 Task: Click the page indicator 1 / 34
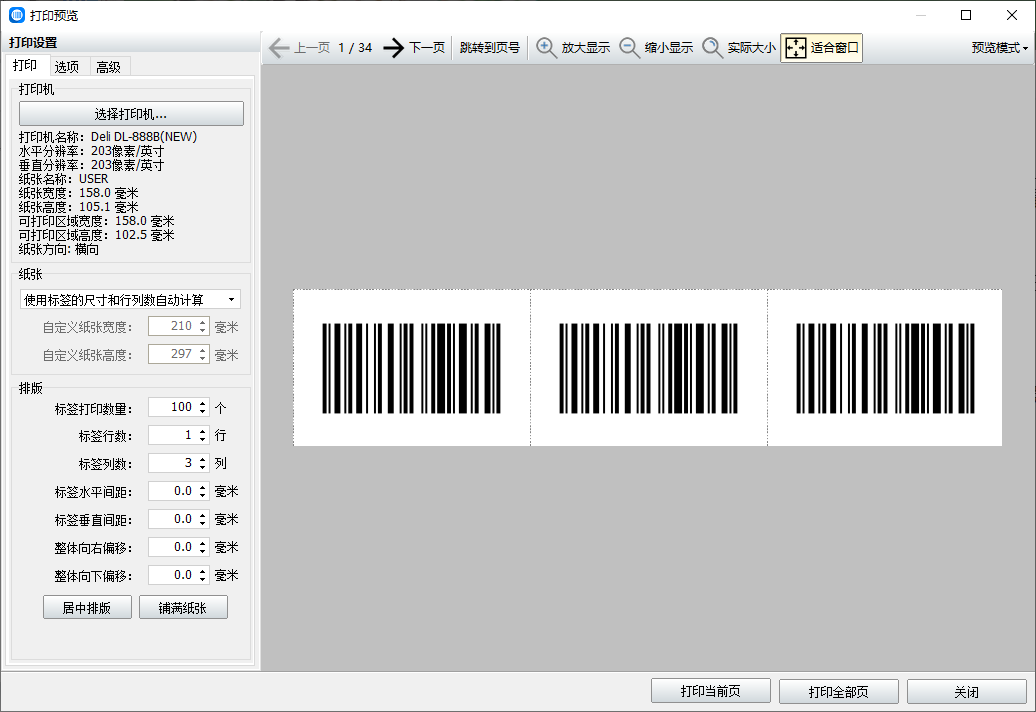pos(355,48)
